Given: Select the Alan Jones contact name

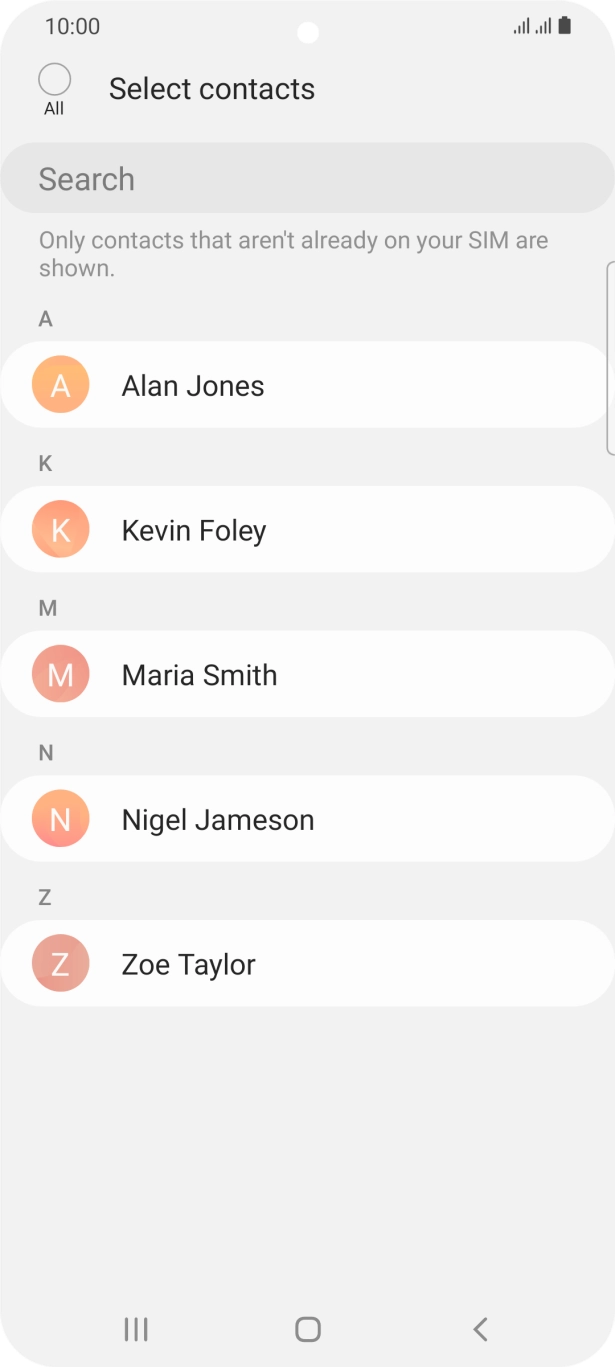Looking at the screenshot, I should (193, 386).
